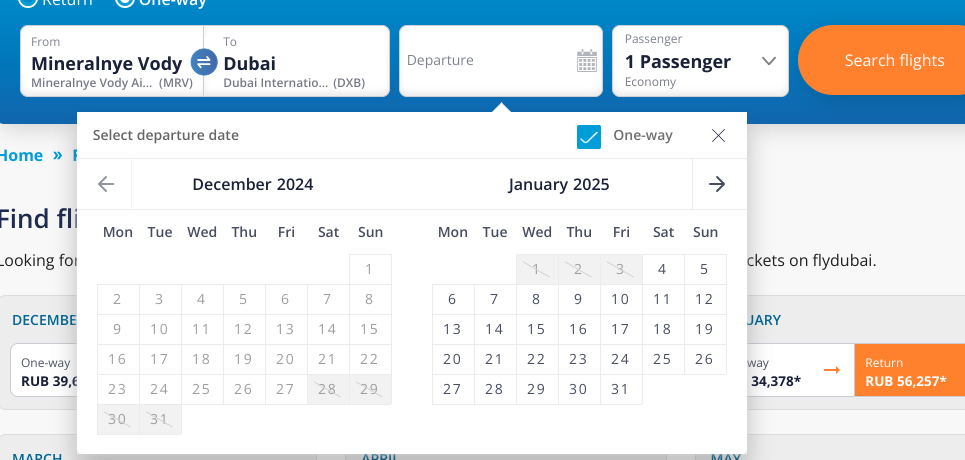Click the Departure date input field

500,61
